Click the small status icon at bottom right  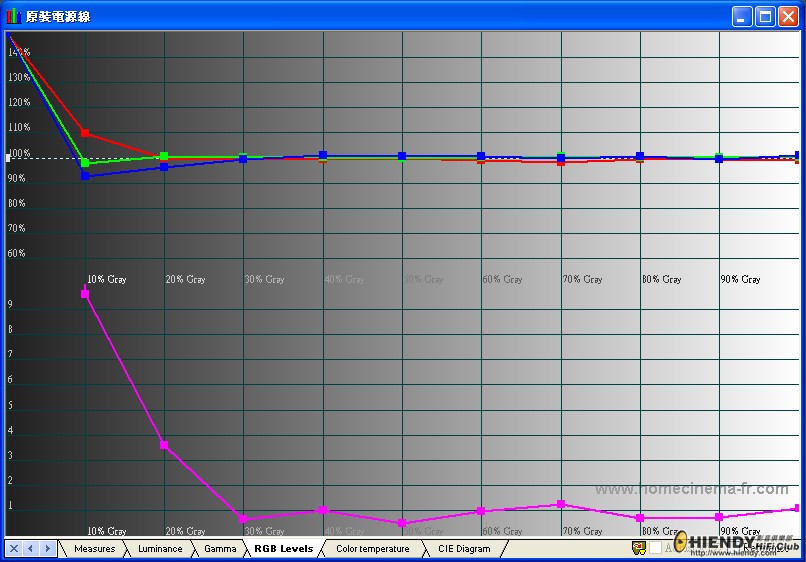(x=639, y=548)
